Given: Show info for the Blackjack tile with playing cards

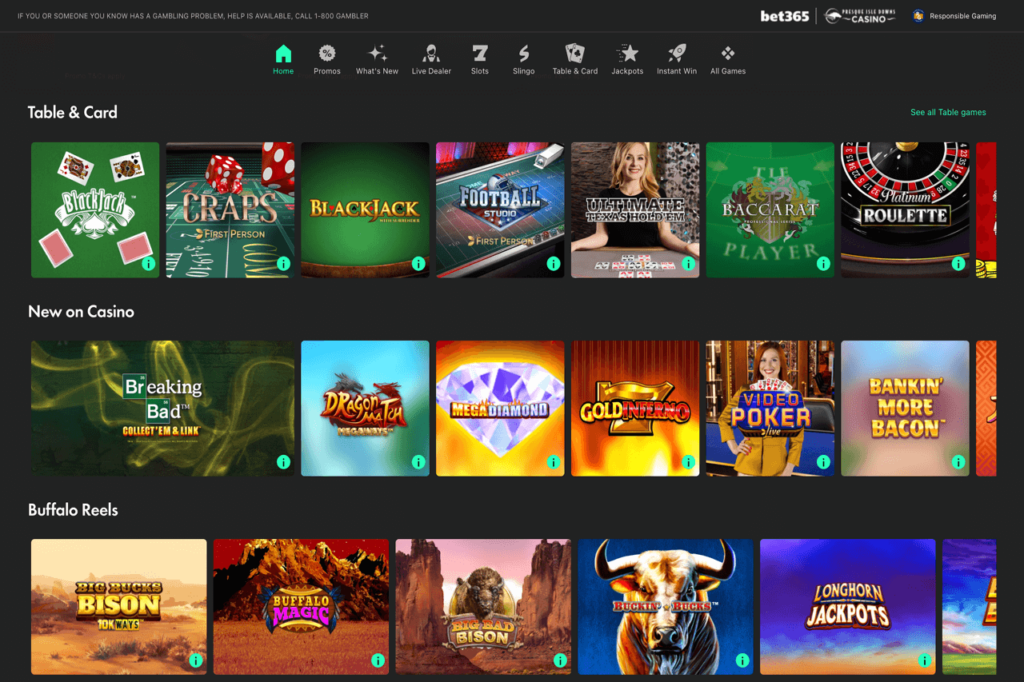Looking at the screenshot, I should click(x=148, y=264).
